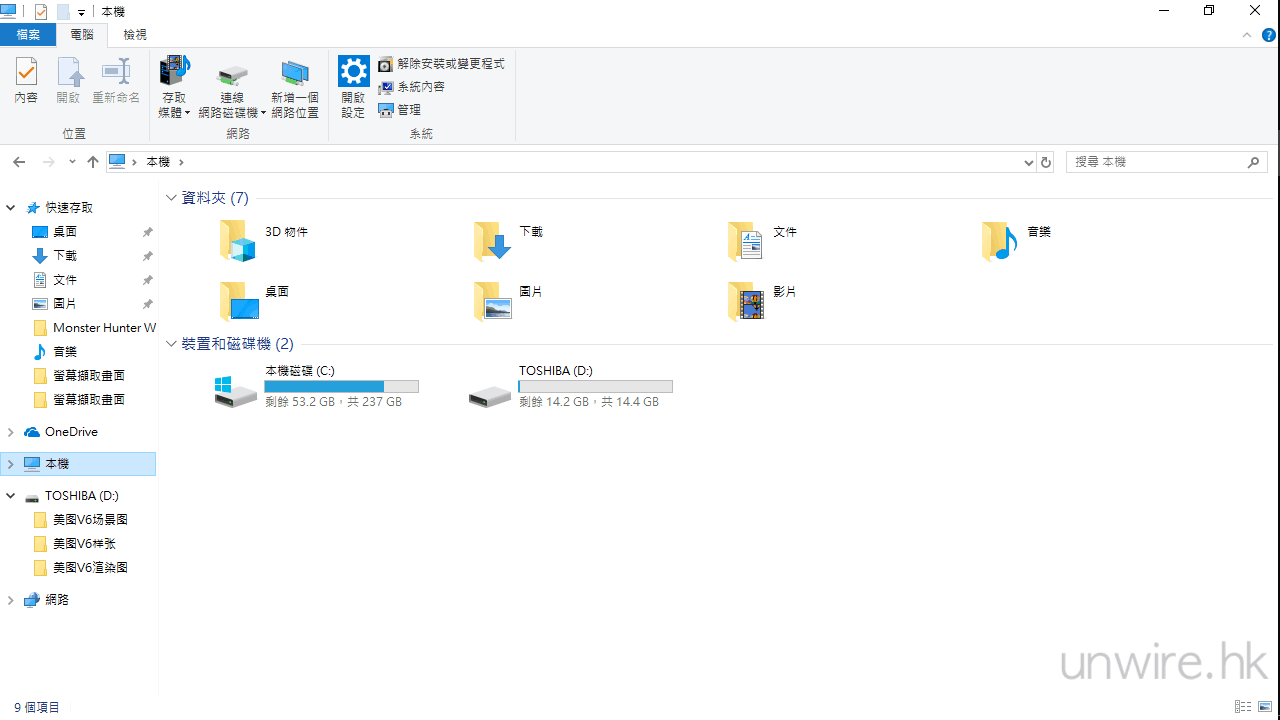Viewport: 1280px width, 720px height.
Task: Click the refresh icon beside address bar
Action: click(1046, 162)
